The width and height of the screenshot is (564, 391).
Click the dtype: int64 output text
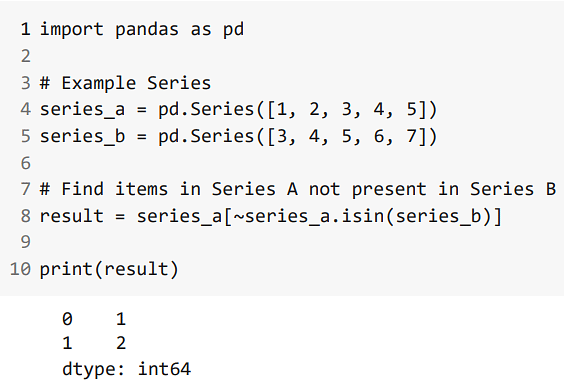click(x=126, y=369)
